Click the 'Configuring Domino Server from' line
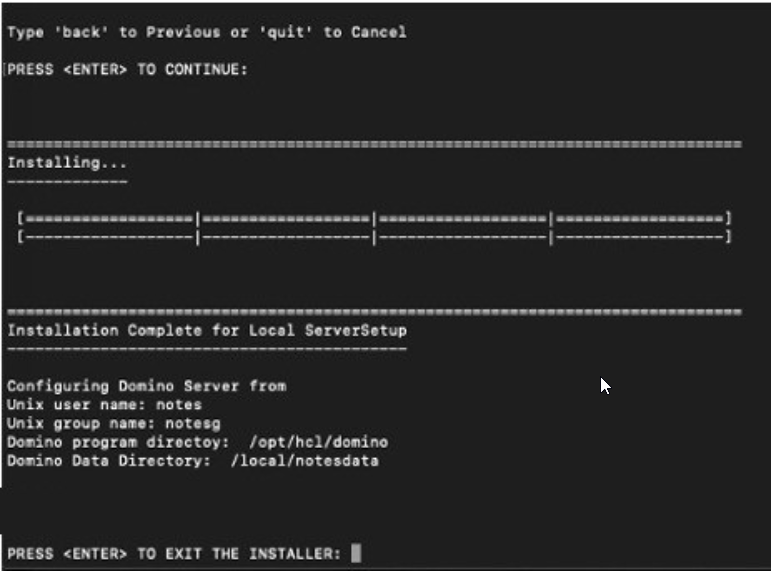This screenshot has width=772, height=573. click(x=146, y=386)
